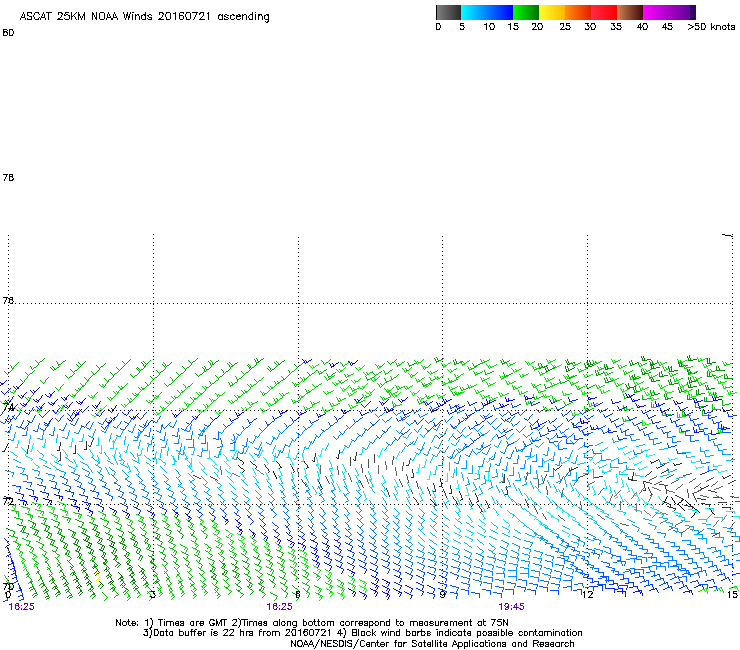The width and height of the screenshot is (740, 650).
Task: Pick the green 15-20 knots legend segment
Action: pyautogui.click(x=526, y=12)
